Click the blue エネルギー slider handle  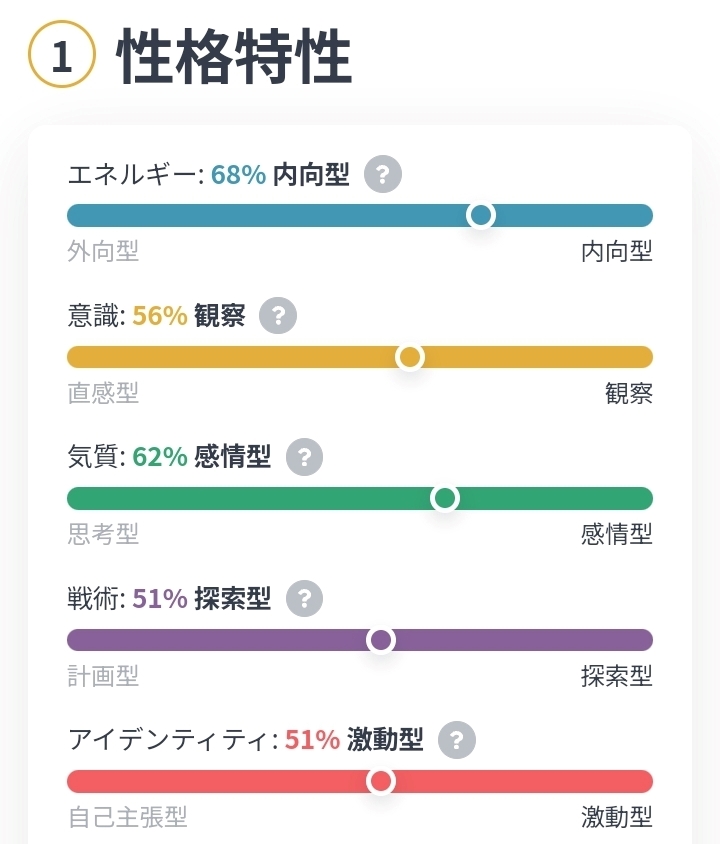[x=481, y=215]
